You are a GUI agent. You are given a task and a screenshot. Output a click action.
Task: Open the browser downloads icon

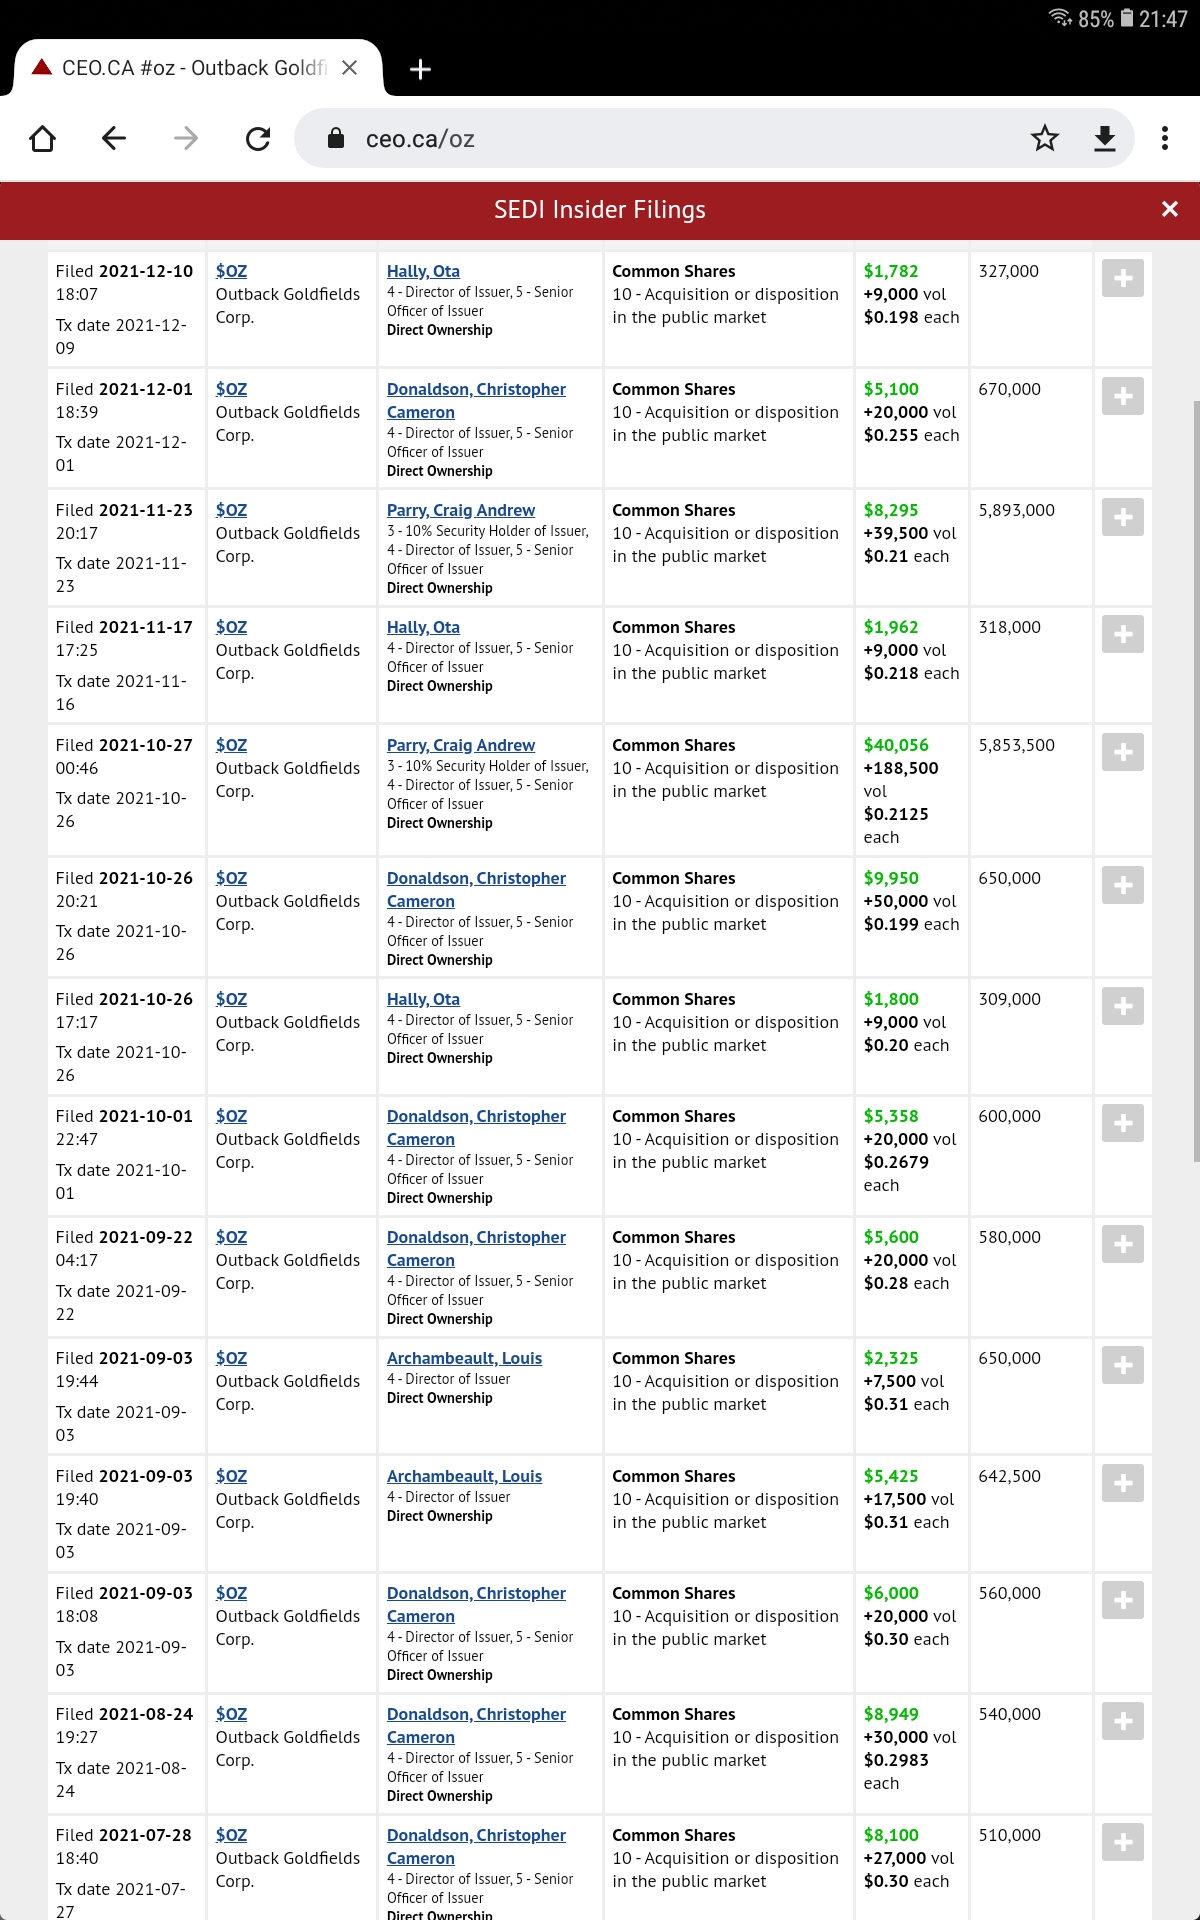1104,138
